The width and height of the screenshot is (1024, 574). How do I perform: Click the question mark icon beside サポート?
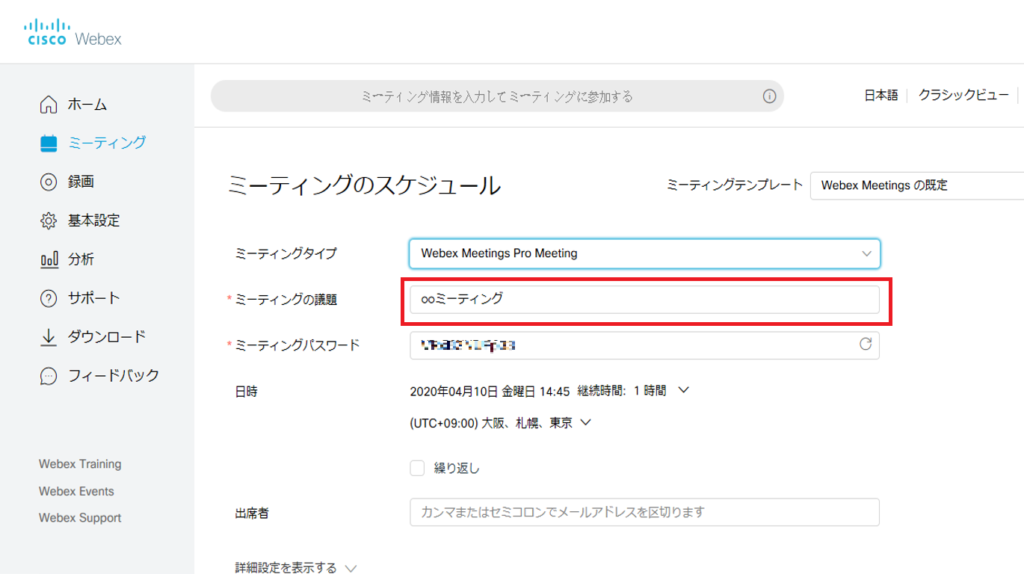(x=48, y=298)
